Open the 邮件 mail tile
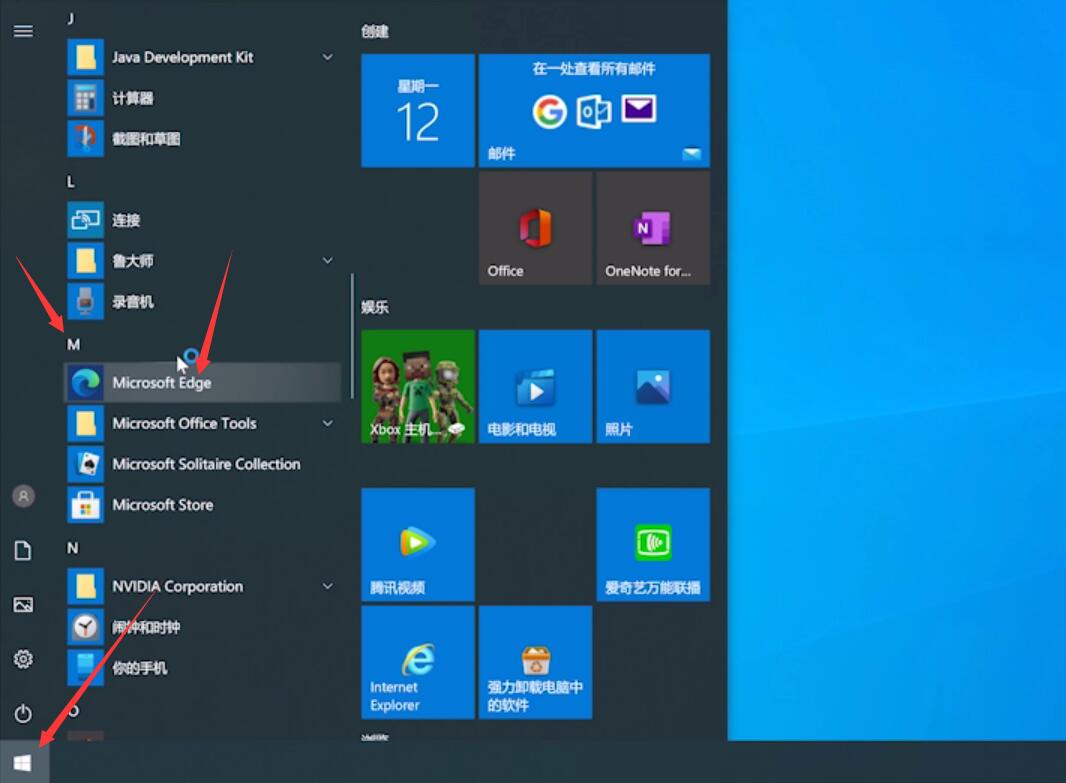The image size is (1066, 783). (594, 111)
